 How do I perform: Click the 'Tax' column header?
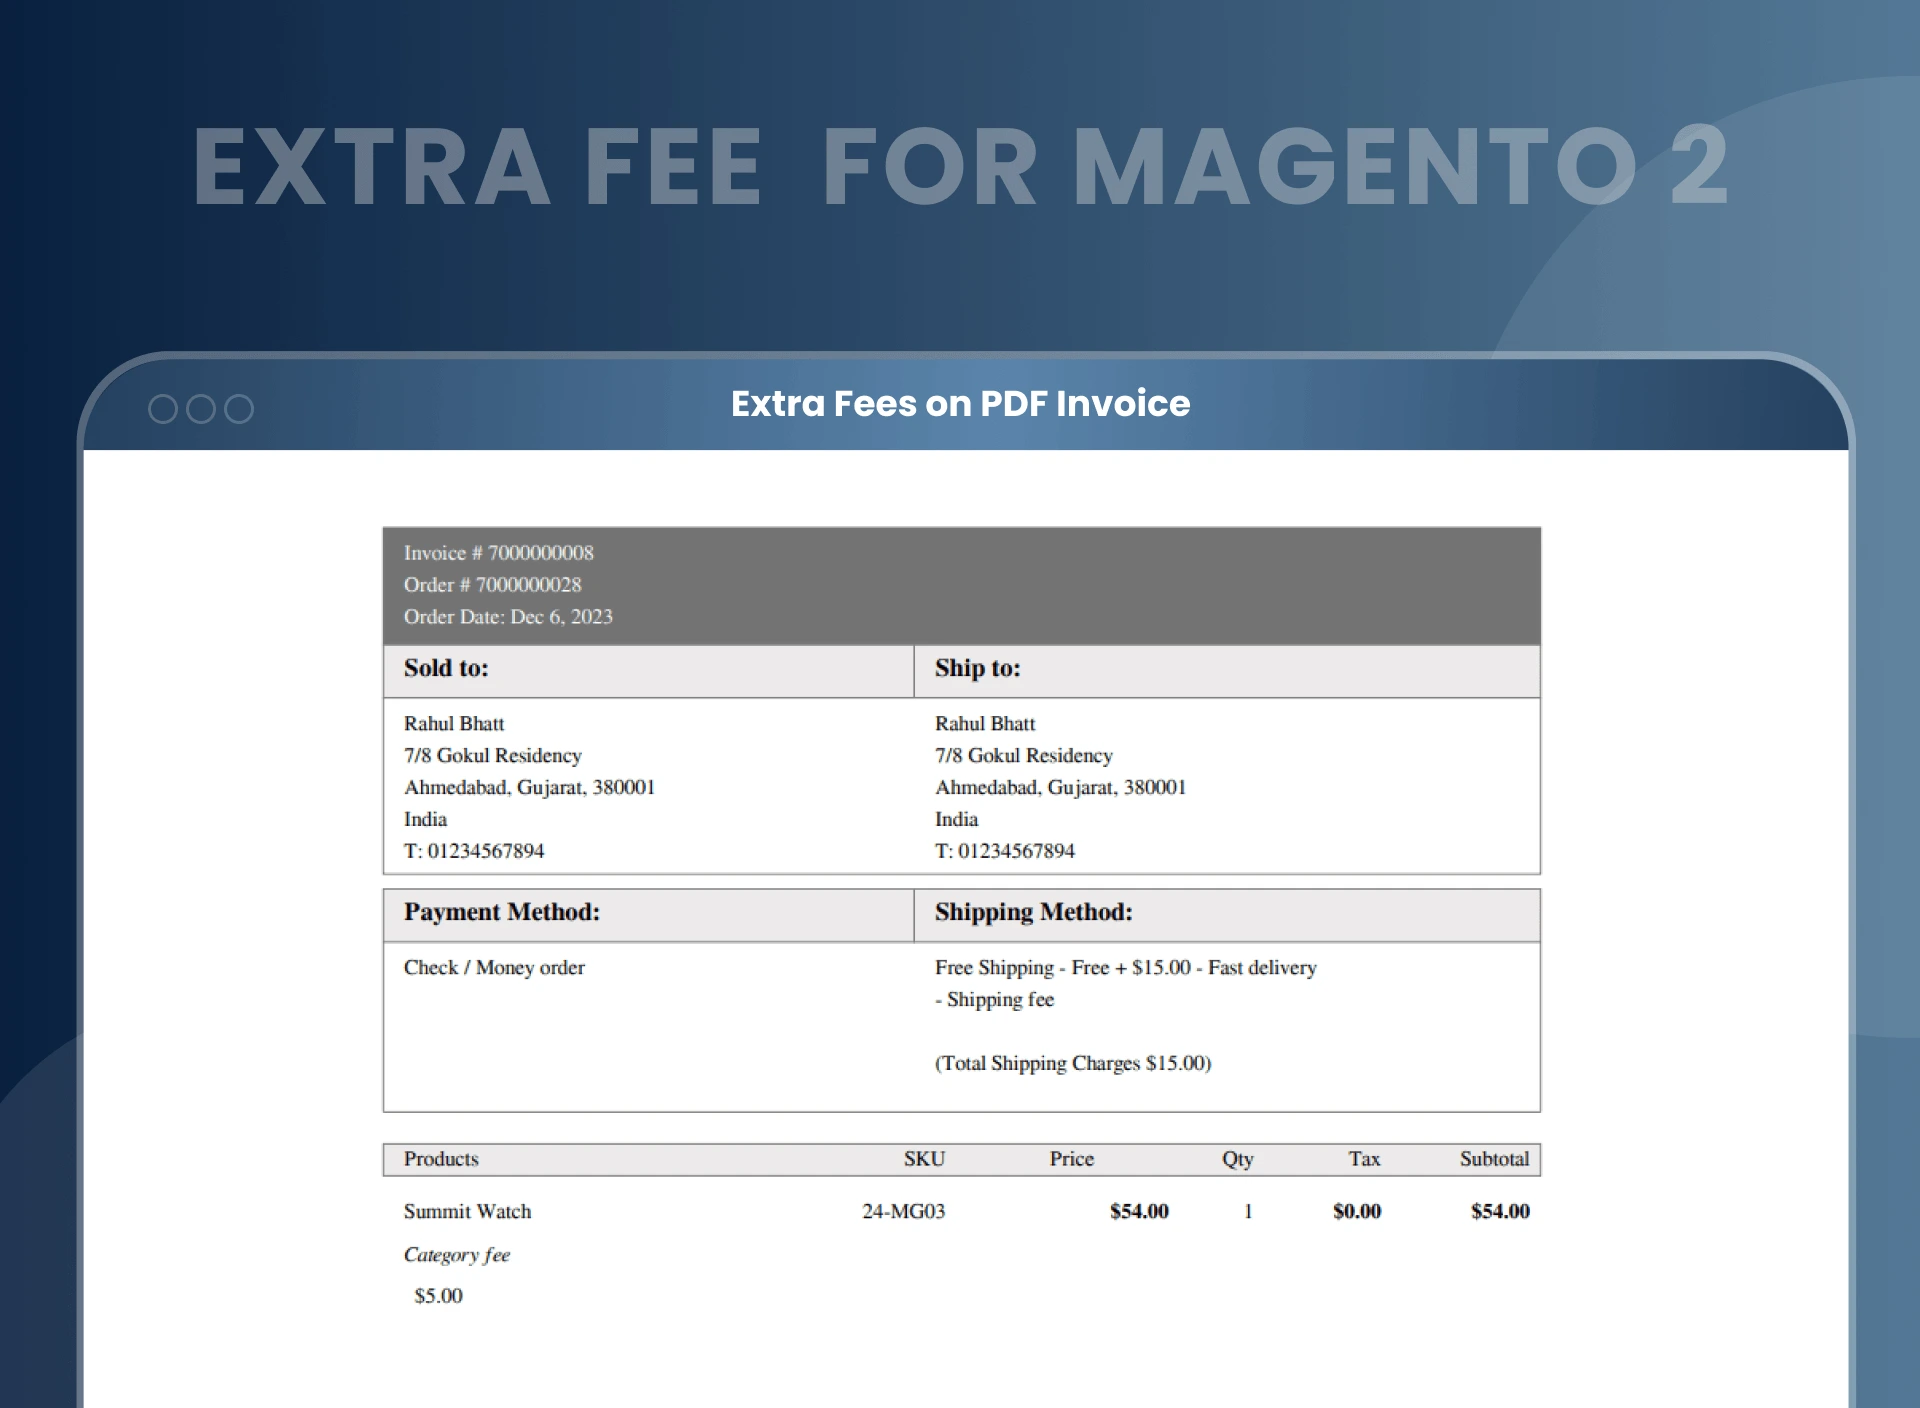[x=1365, y=1159]
